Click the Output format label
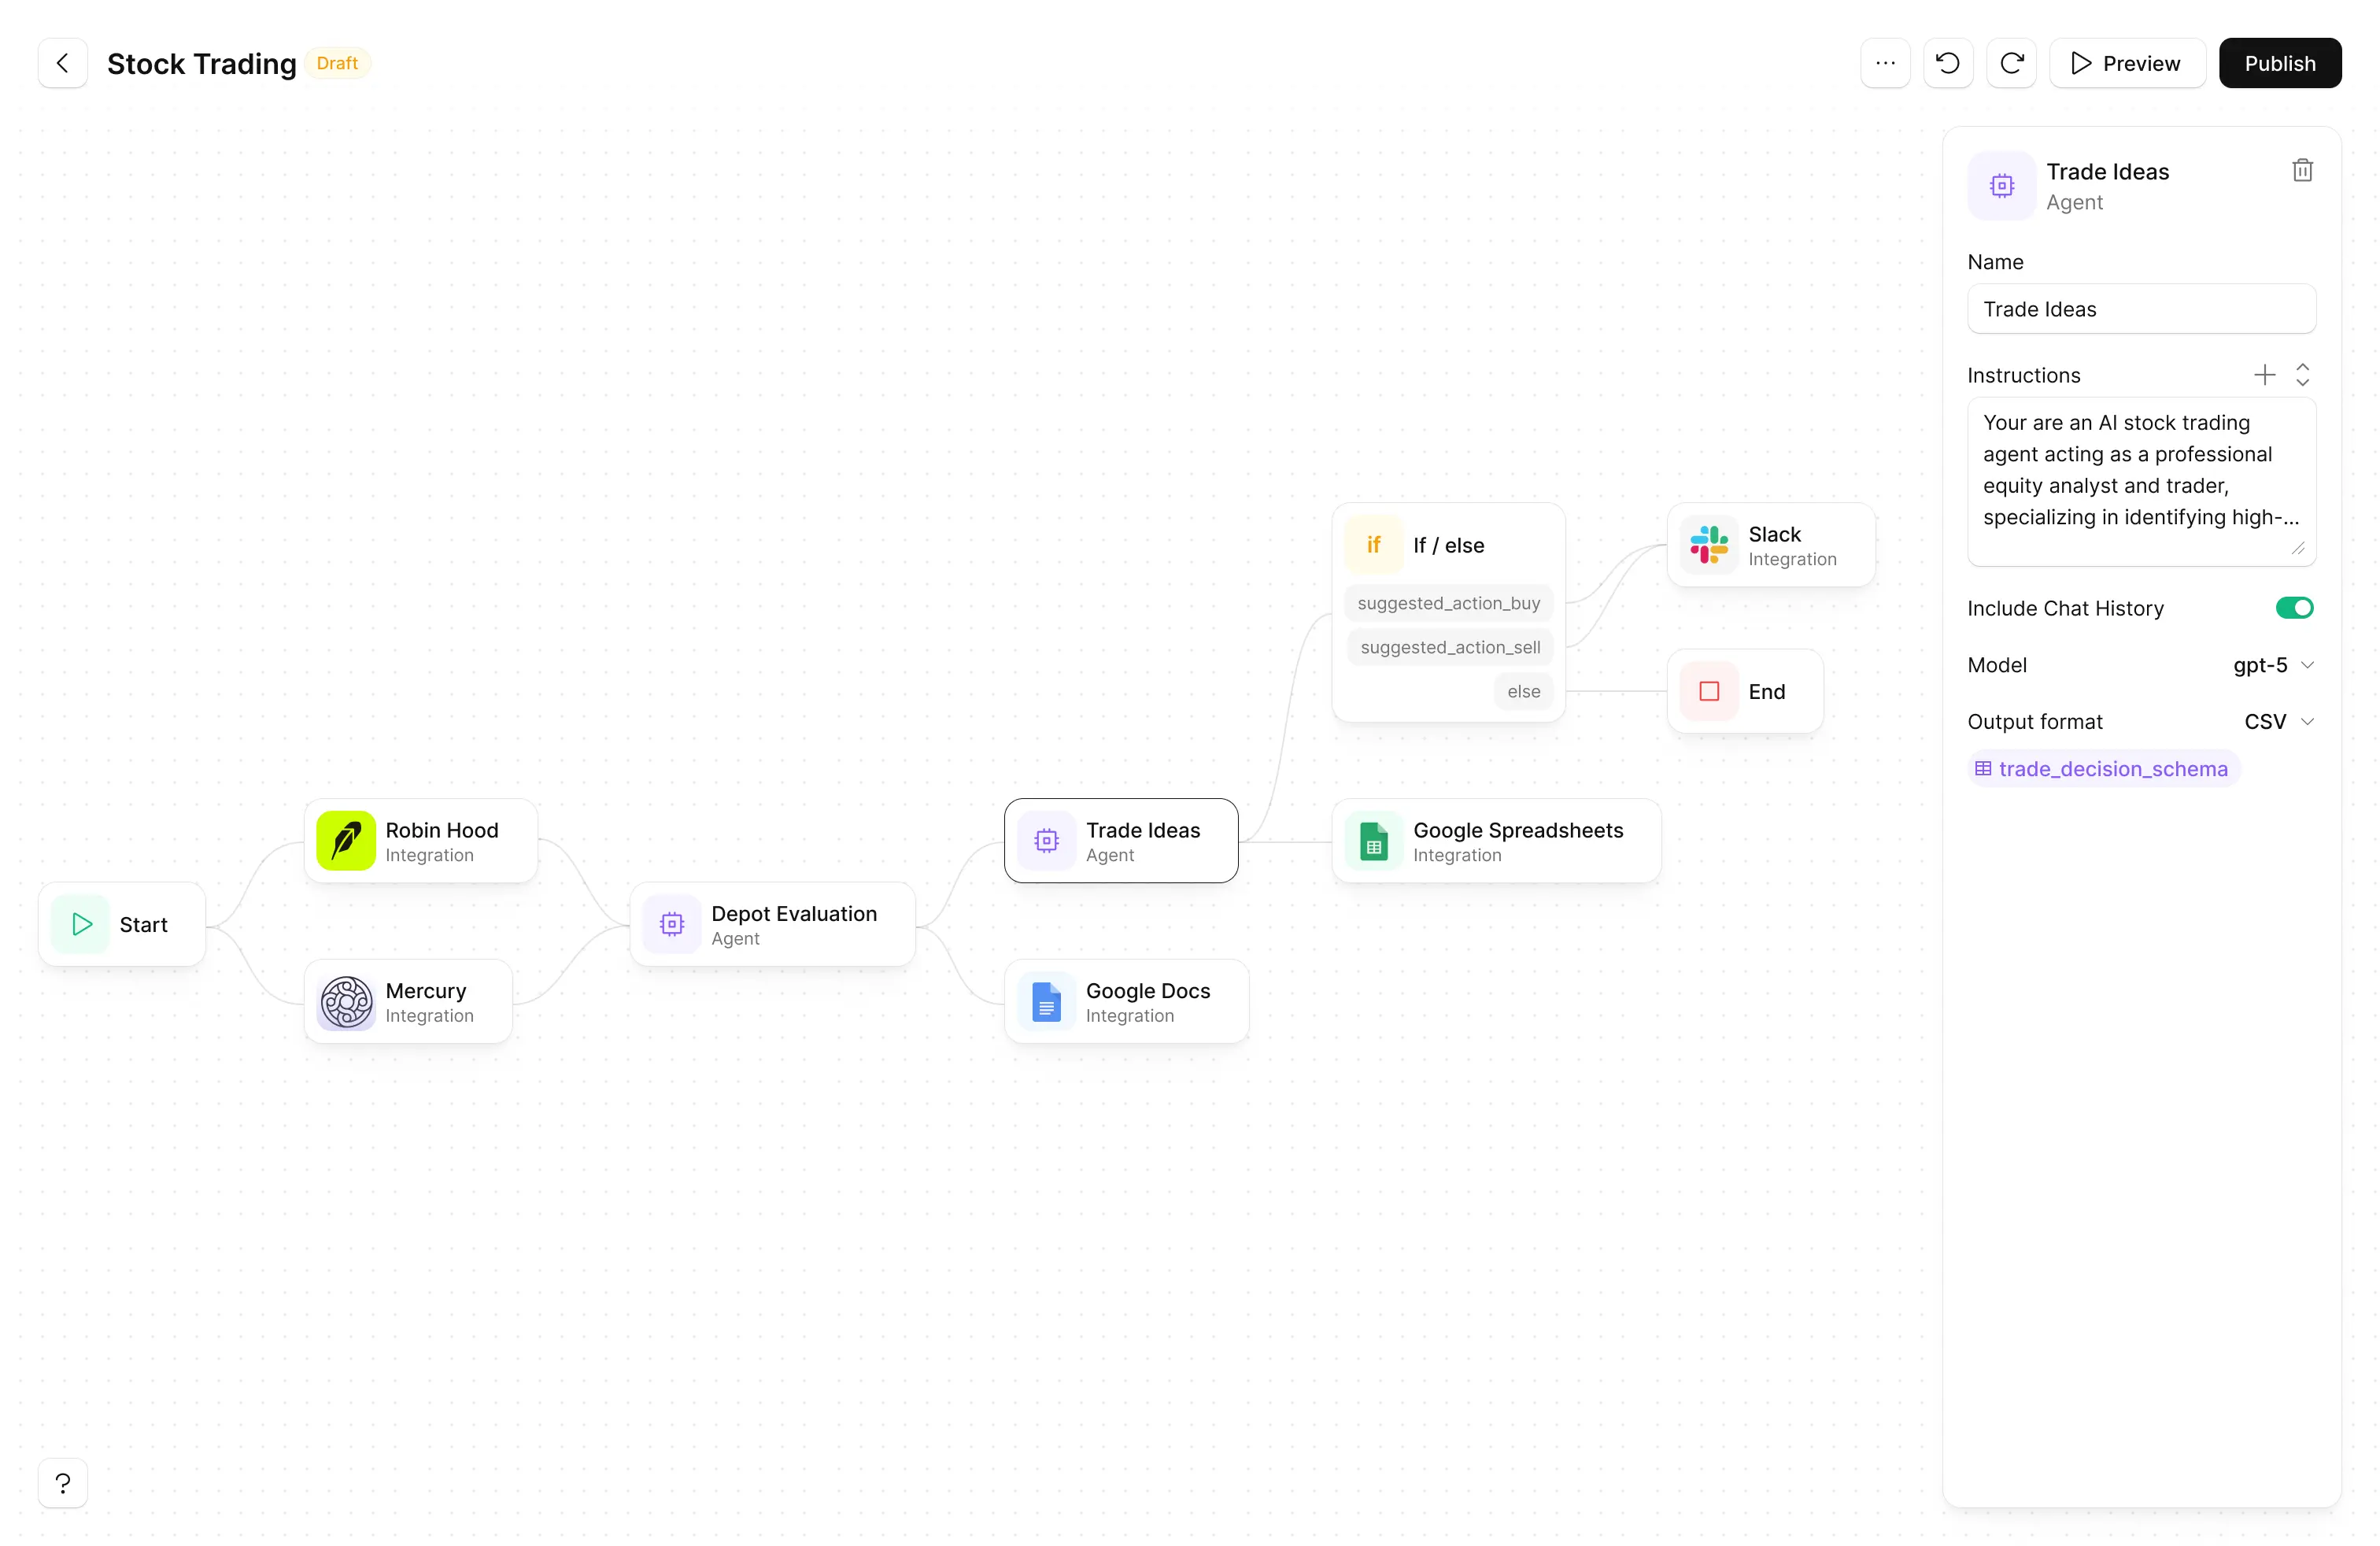This screenshot has width=2380, height=1546. (x=2034, y=722)
